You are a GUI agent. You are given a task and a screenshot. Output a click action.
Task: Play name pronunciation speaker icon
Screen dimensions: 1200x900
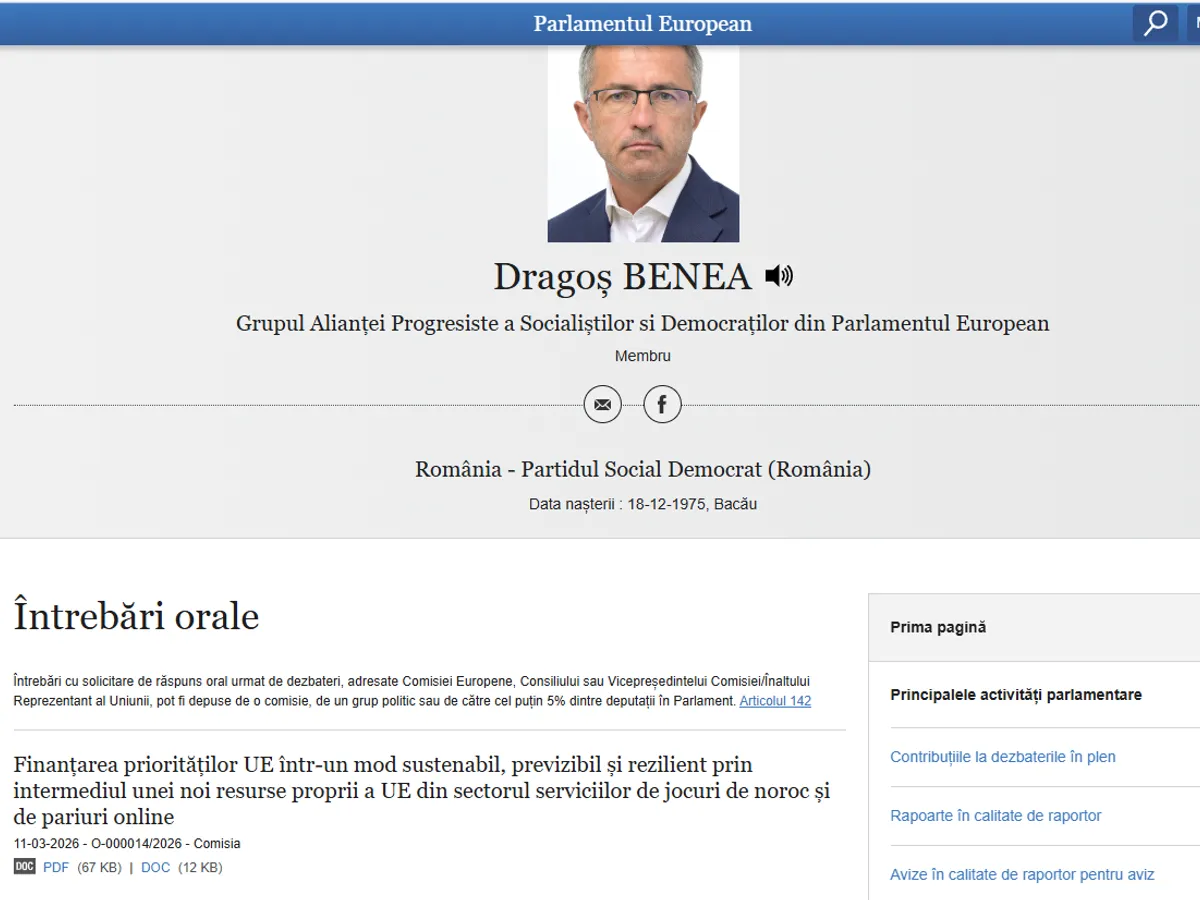click(x=779, y=276)
